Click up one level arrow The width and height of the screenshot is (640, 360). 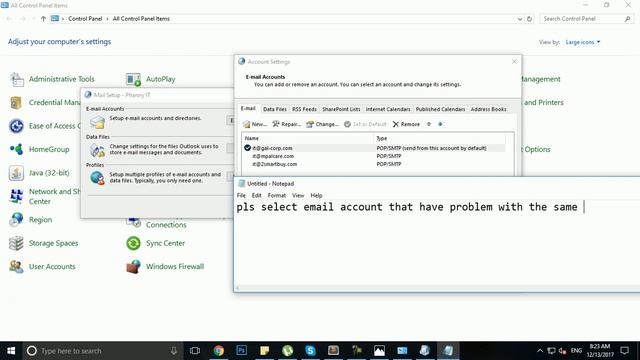(43, 19)
